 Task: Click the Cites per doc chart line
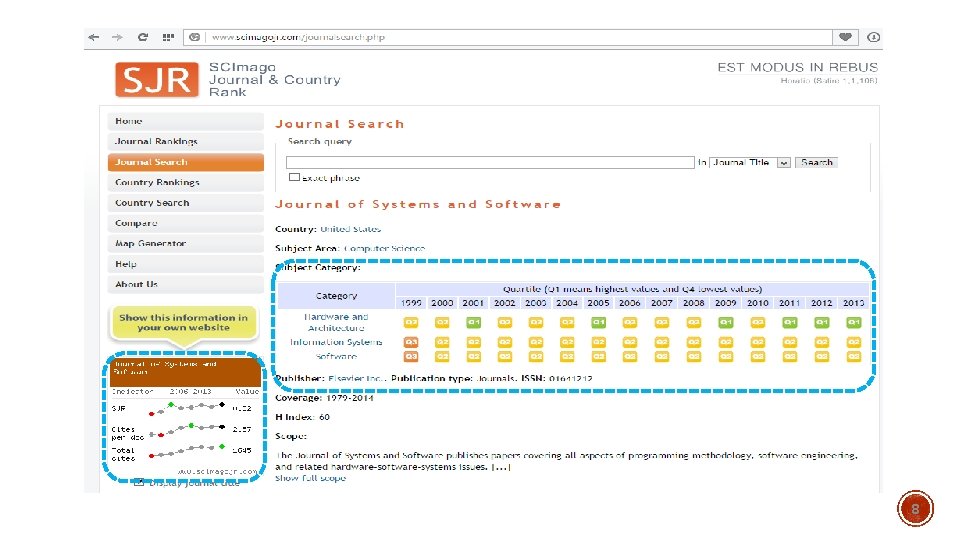click(x=187, y=430)
